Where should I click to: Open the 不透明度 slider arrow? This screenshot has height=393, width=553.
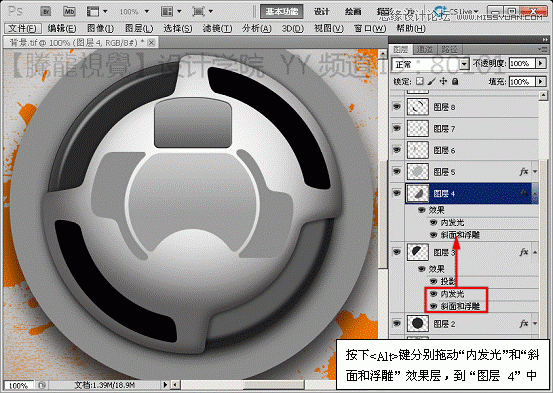click(x=541, y=64)
